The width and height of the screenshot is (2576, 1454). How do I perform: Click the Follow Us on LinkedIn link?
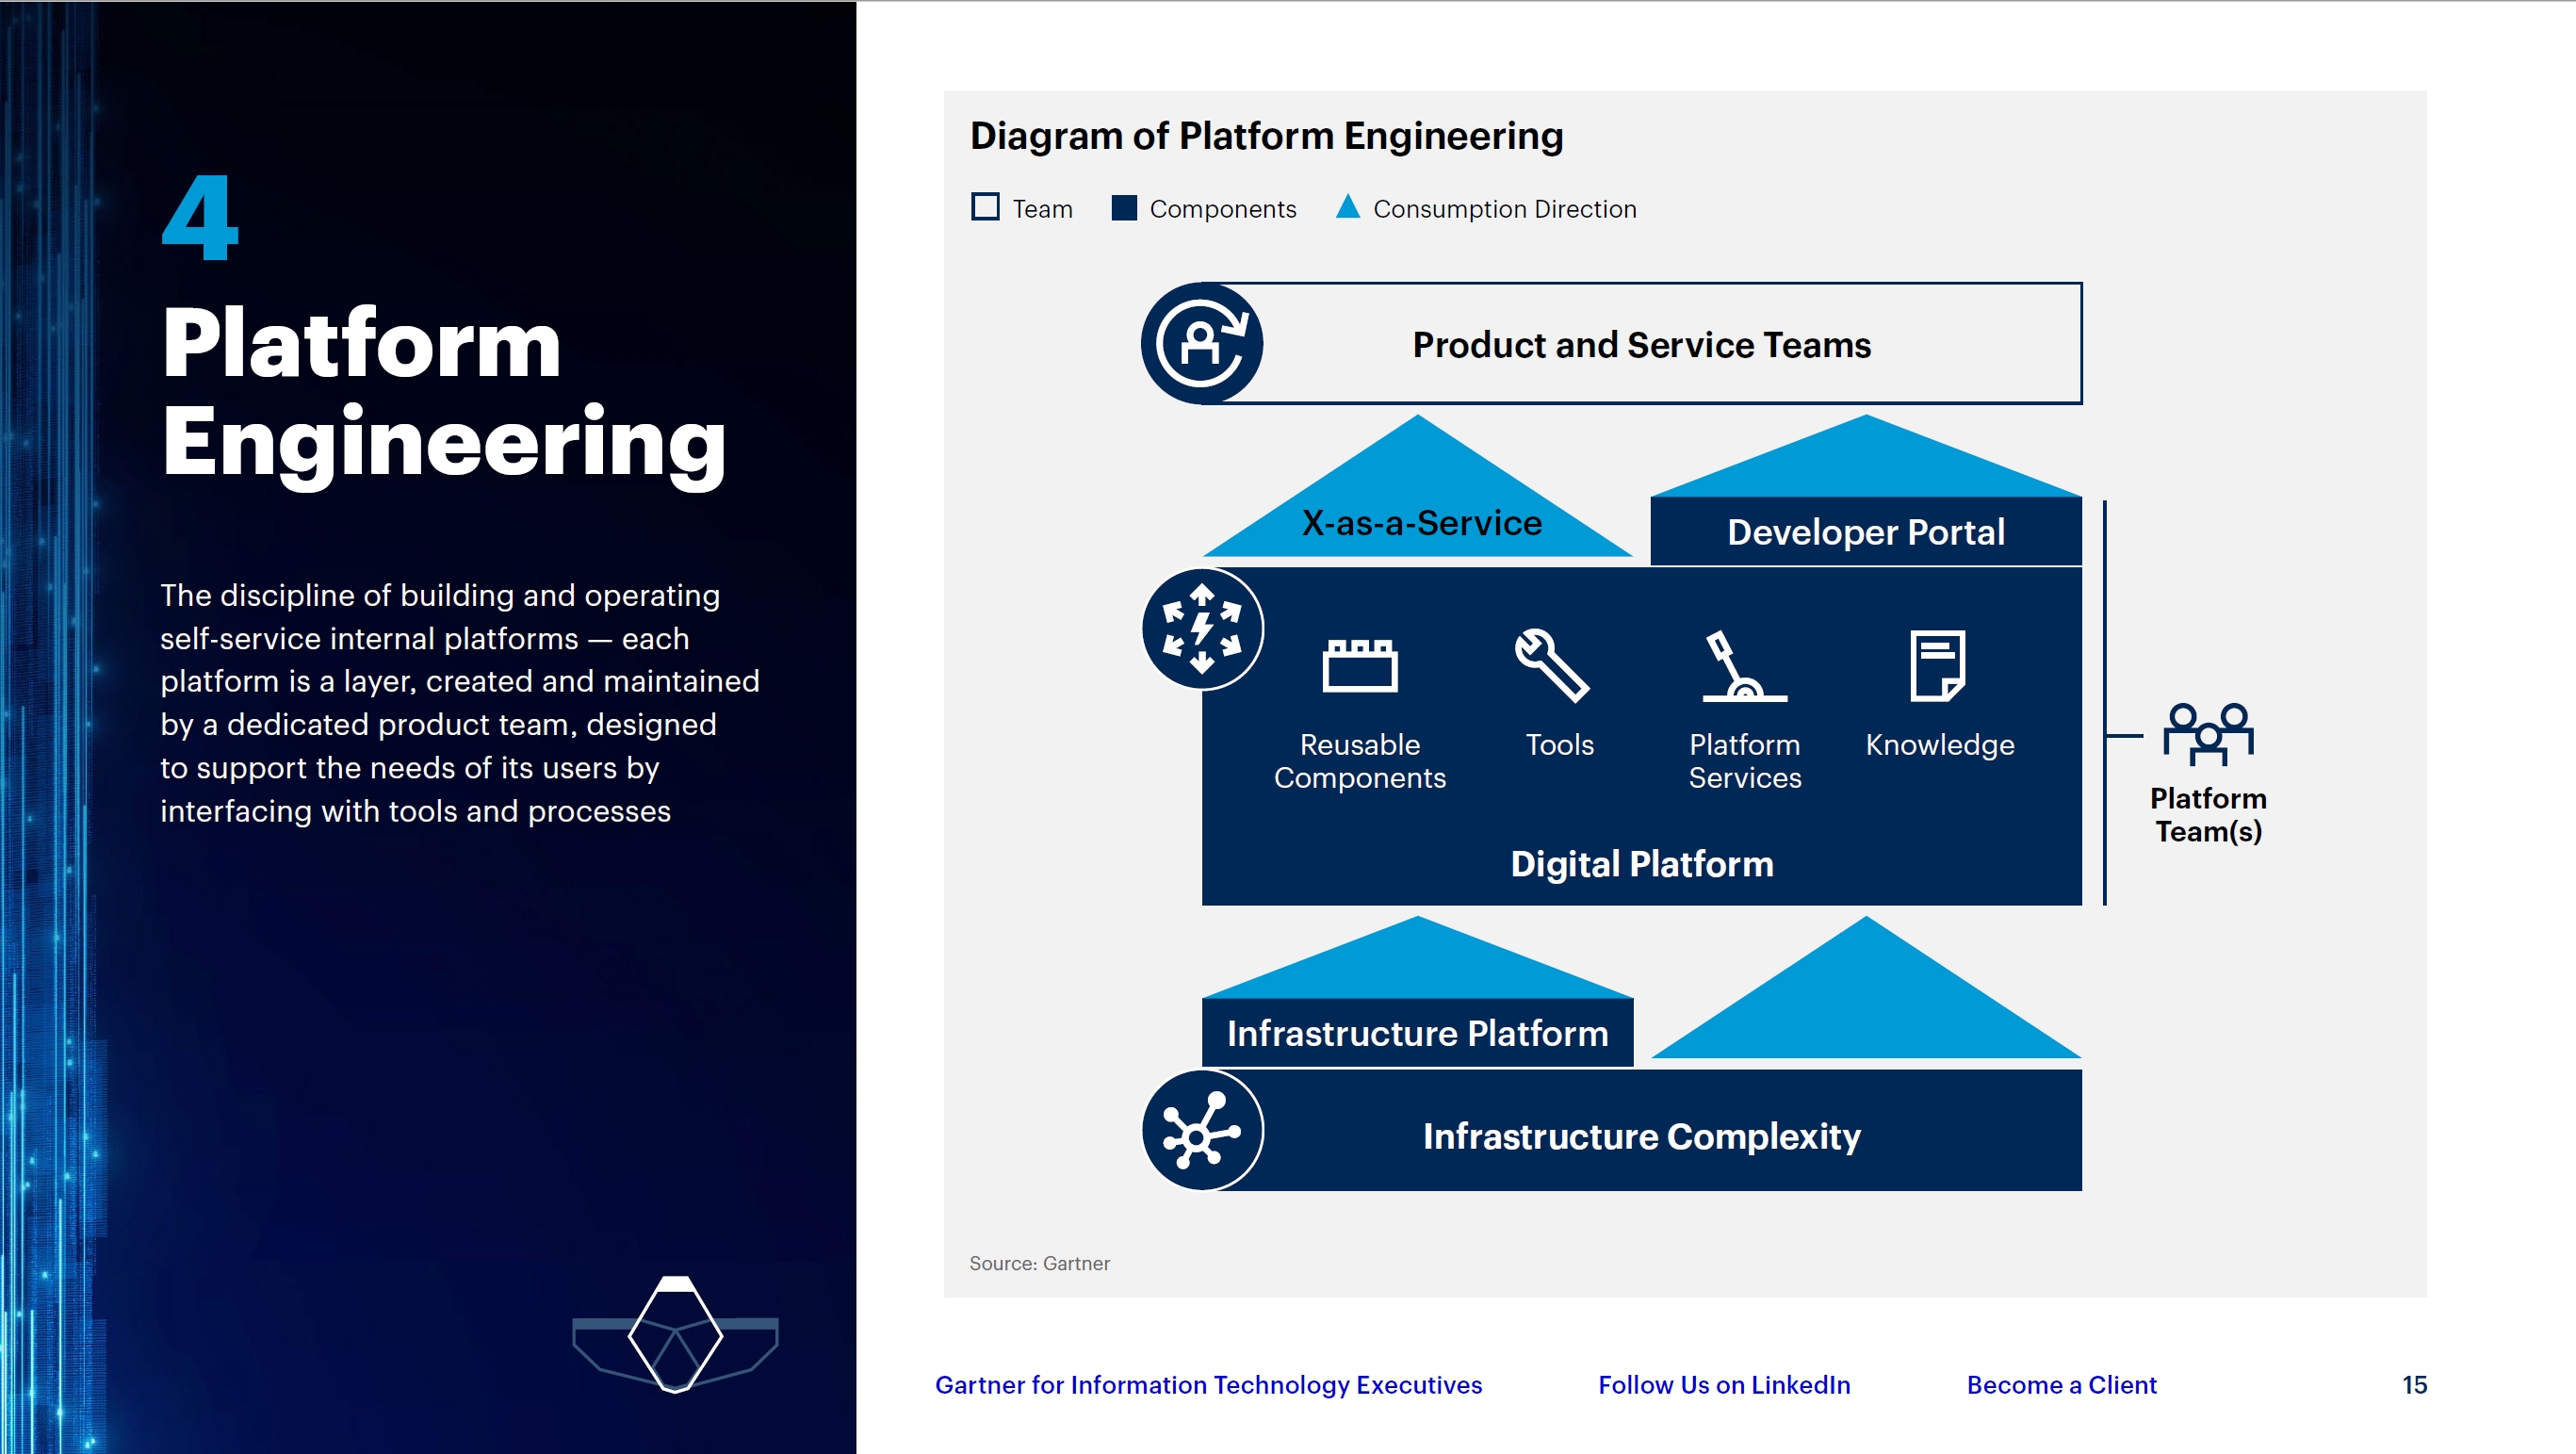click(x=1724, y=1384)
